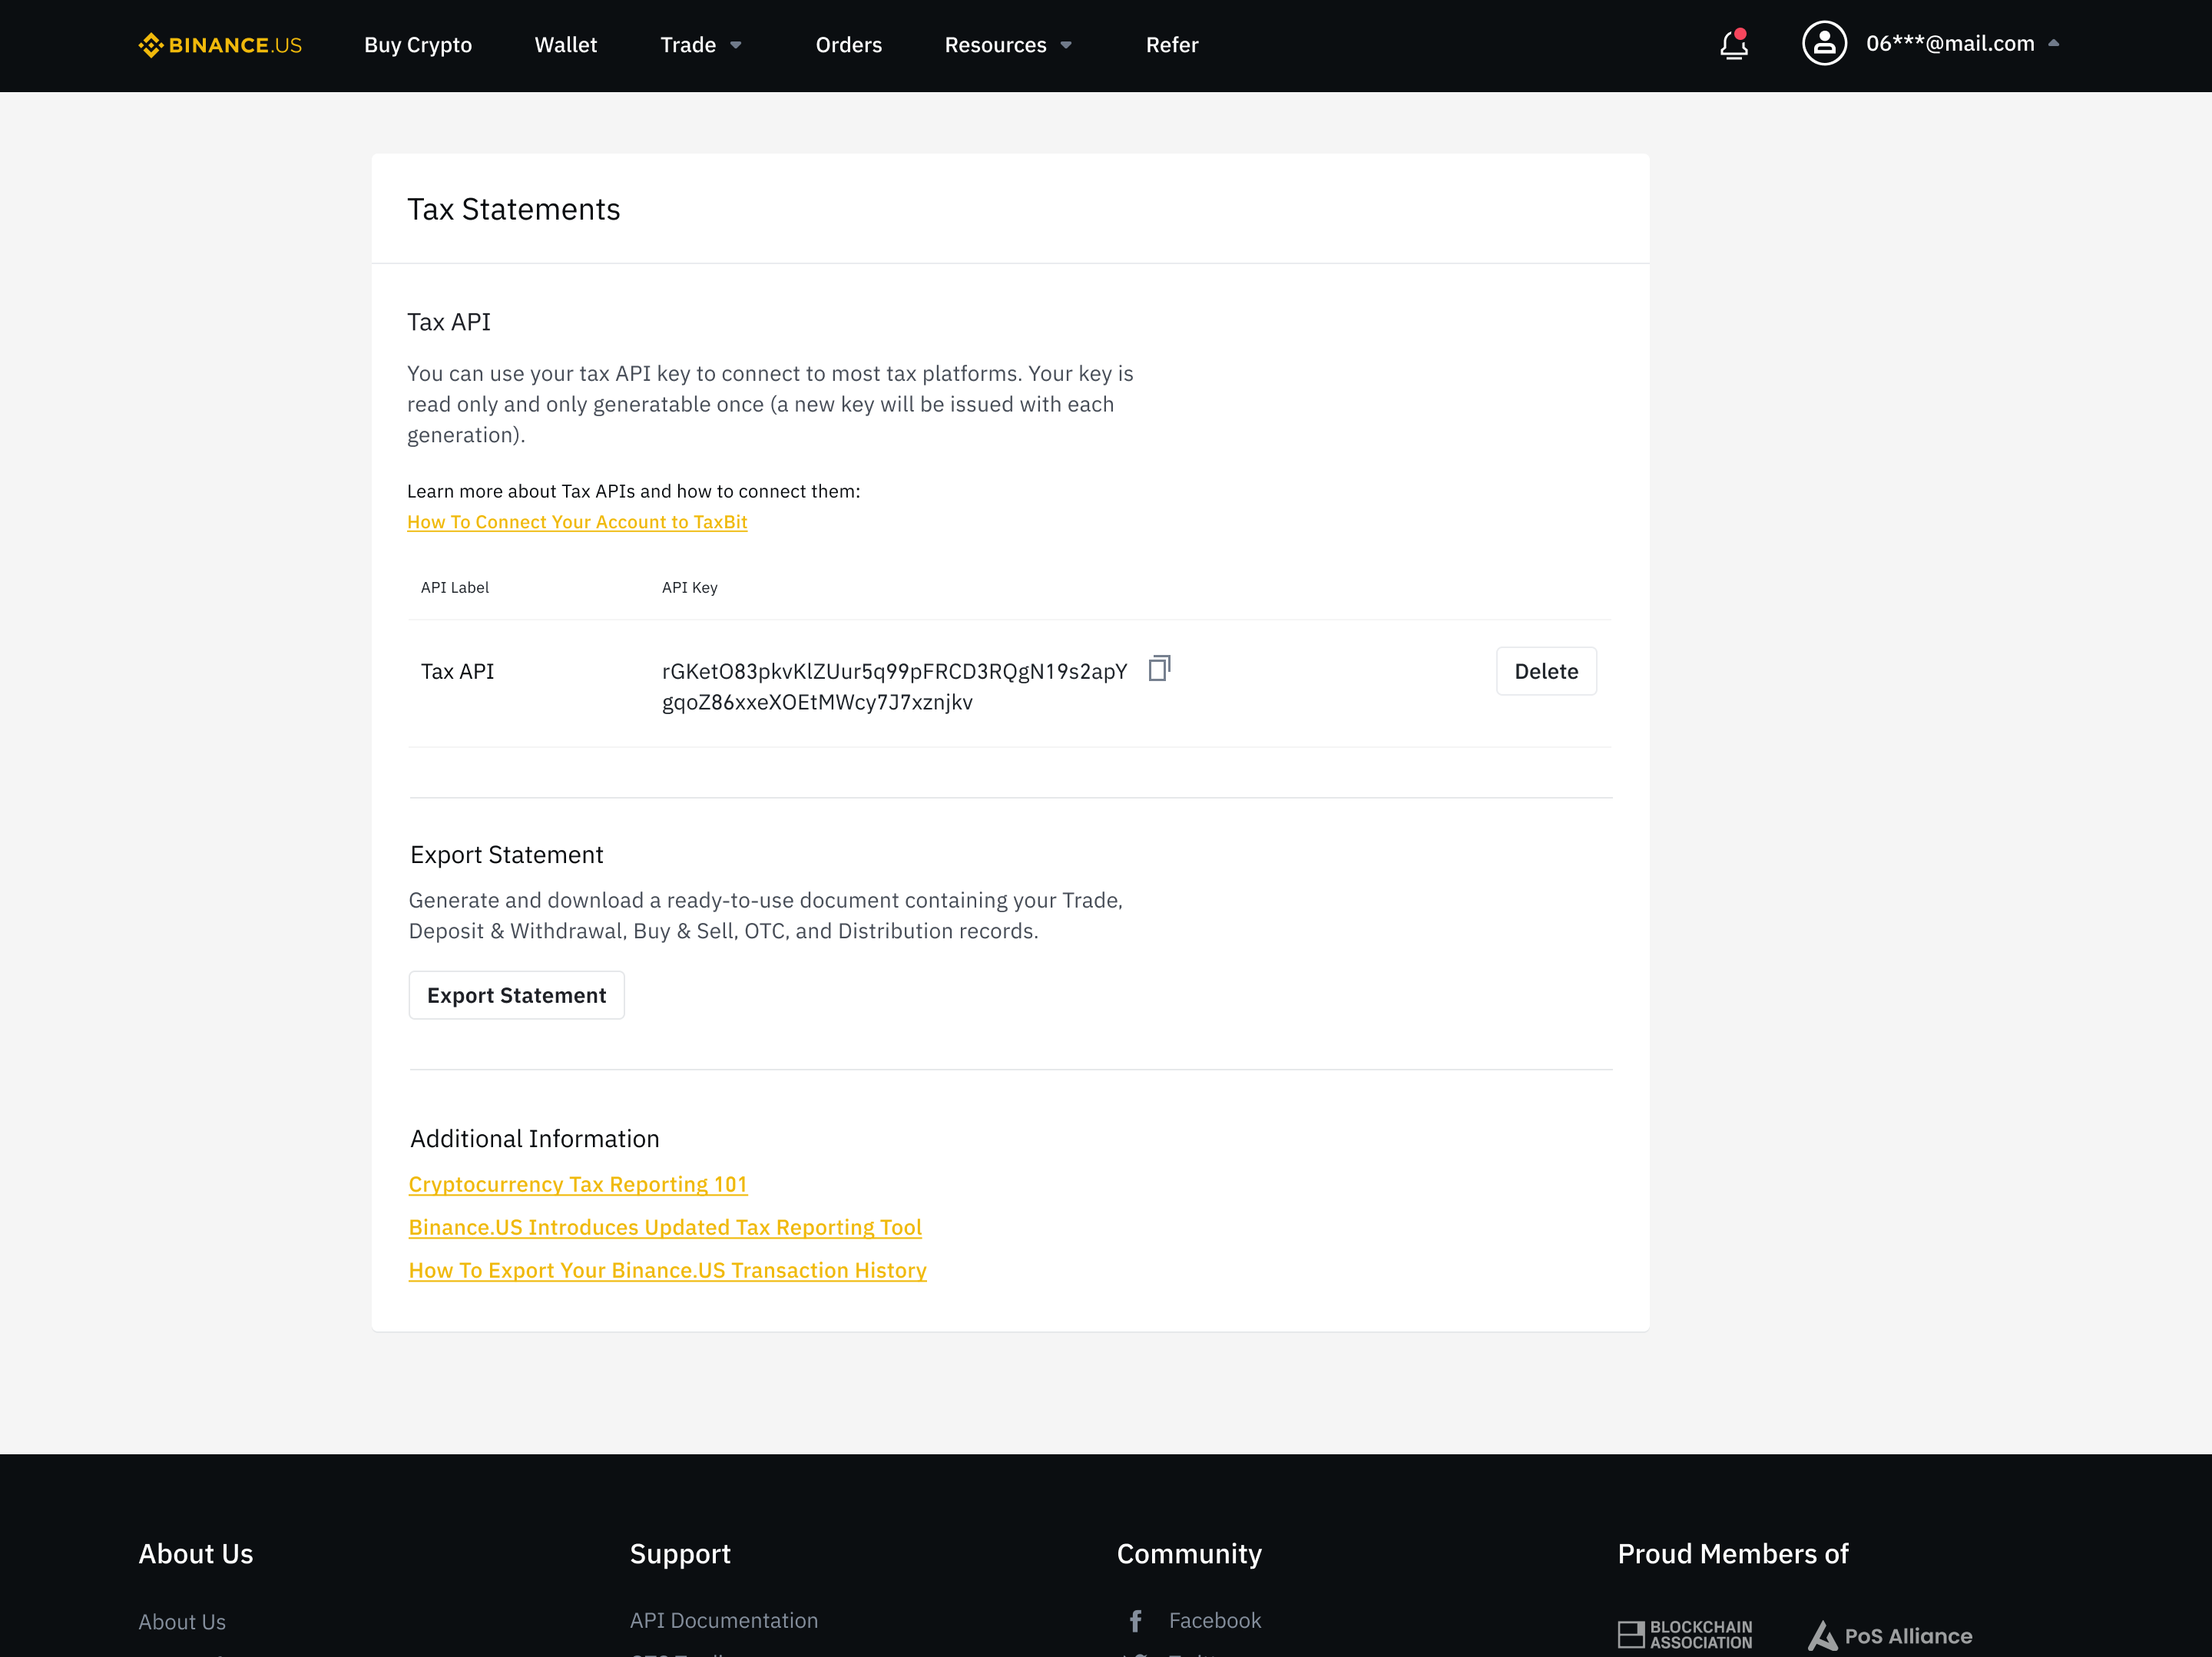This screenshot has height=1657, width=2212.
Task: Open How To Export Your Transaction History link
Action: tap(667, 1270)
